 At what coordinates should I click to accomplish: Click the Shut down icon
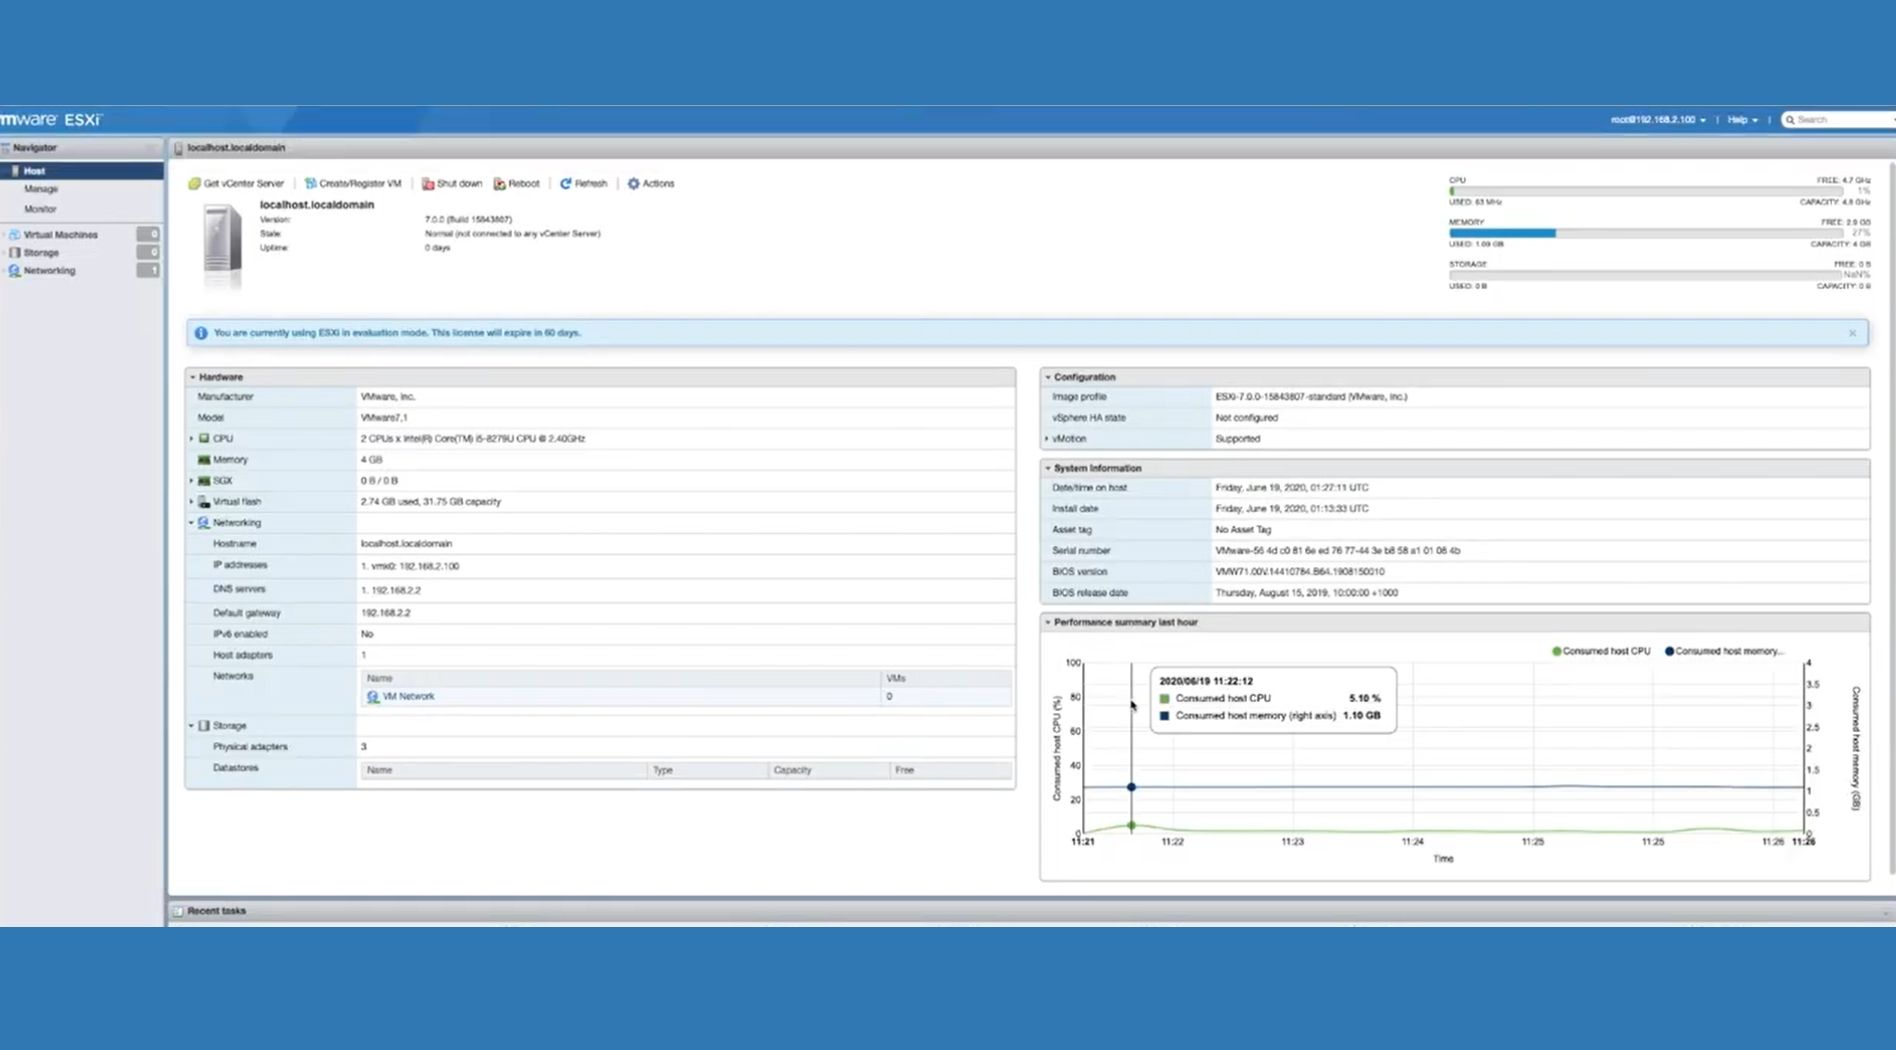428,184
